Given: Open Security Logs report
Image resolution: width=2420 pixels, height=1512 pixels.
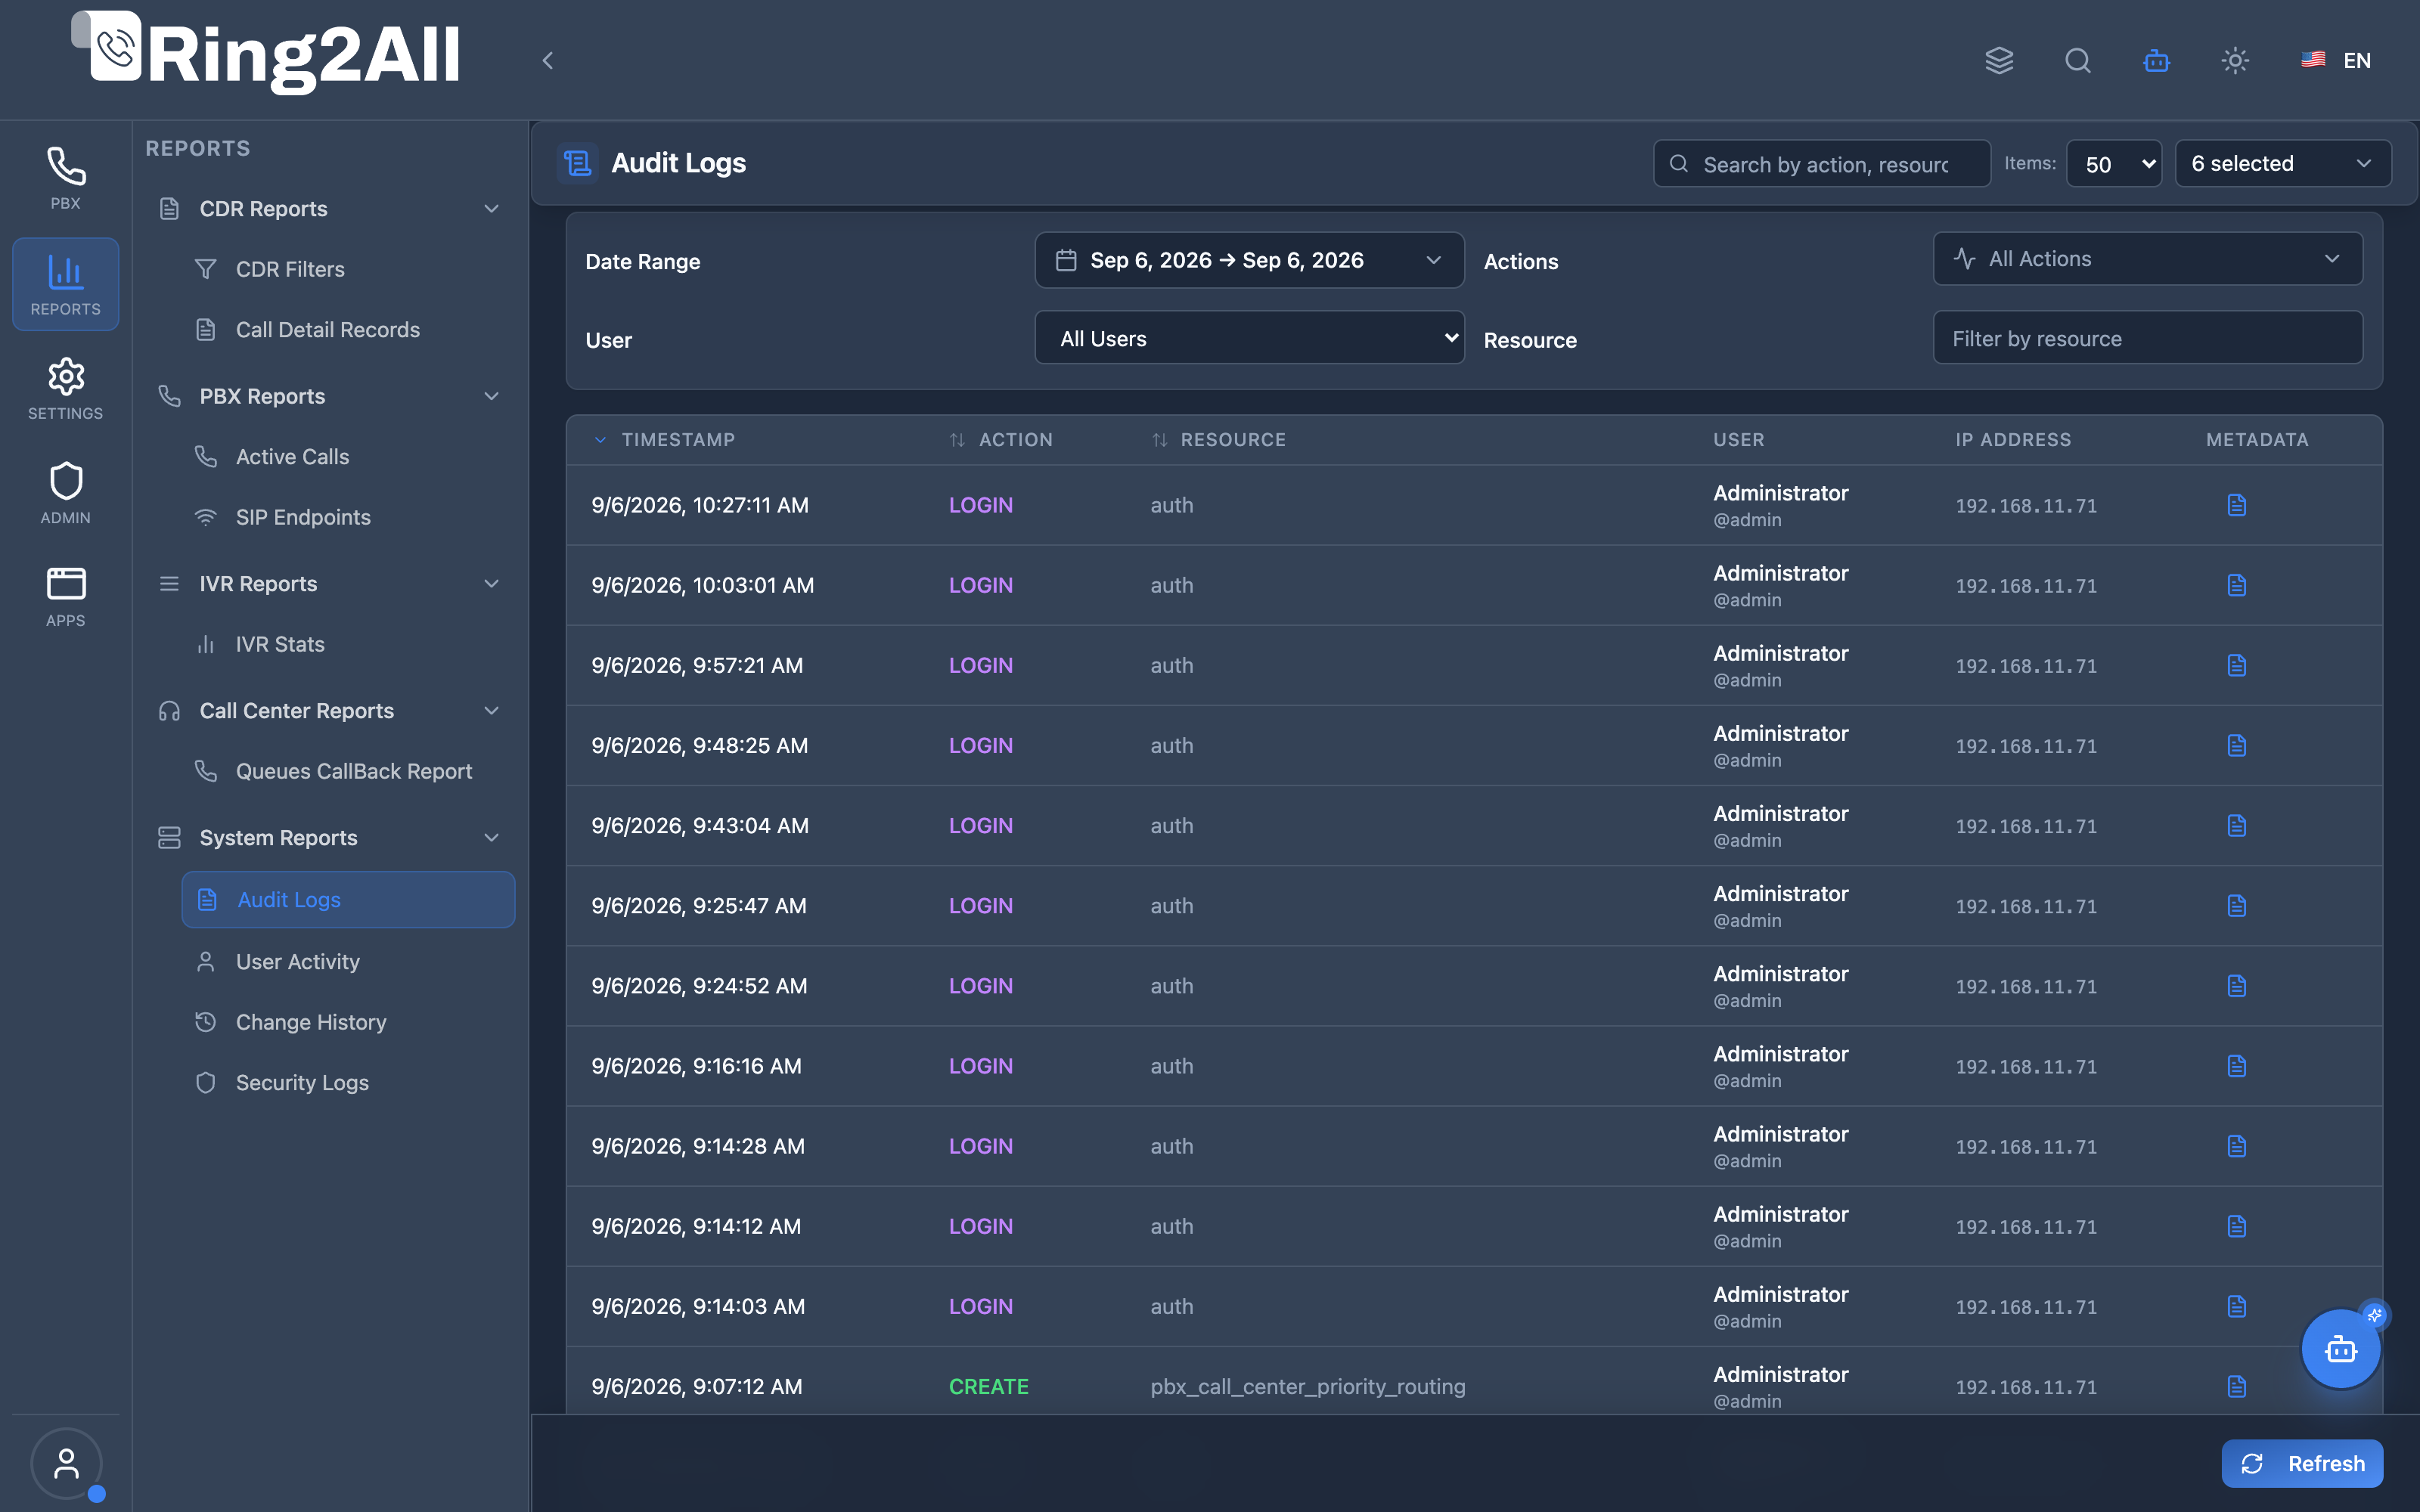Looking at the screenshot, I should point(348,1083).
